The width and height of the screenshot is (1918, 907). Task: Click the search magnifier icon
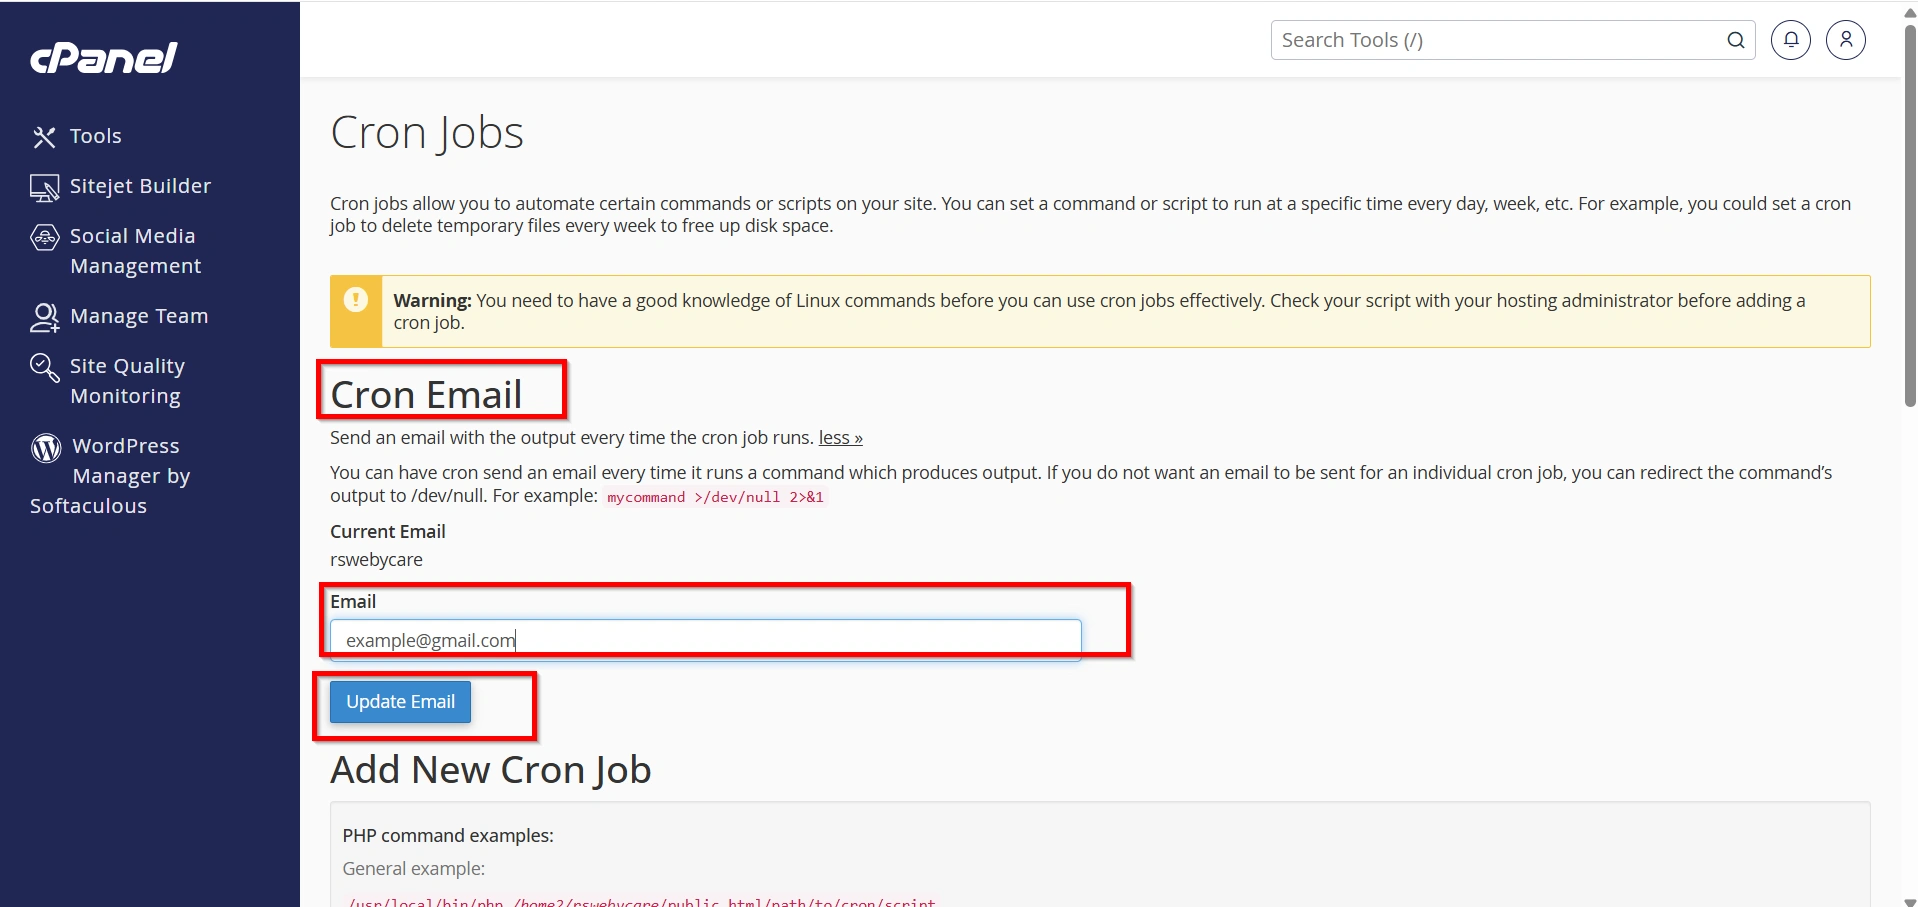tap(1736, 40)
